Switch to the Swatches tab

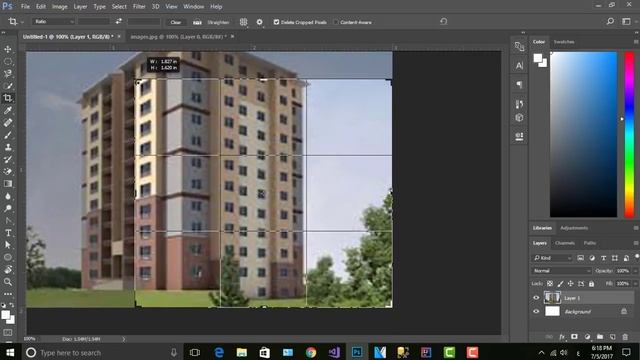564,42
